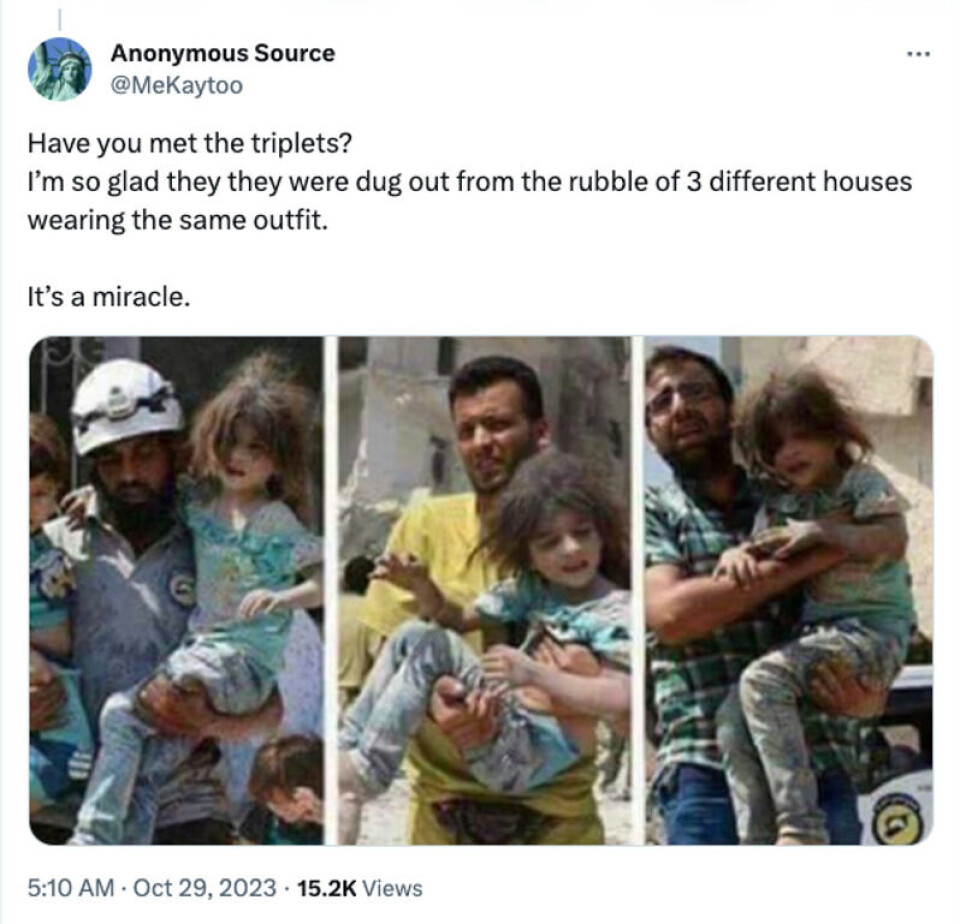
Task: Expand the right attached photo
Action: (789, 590)
